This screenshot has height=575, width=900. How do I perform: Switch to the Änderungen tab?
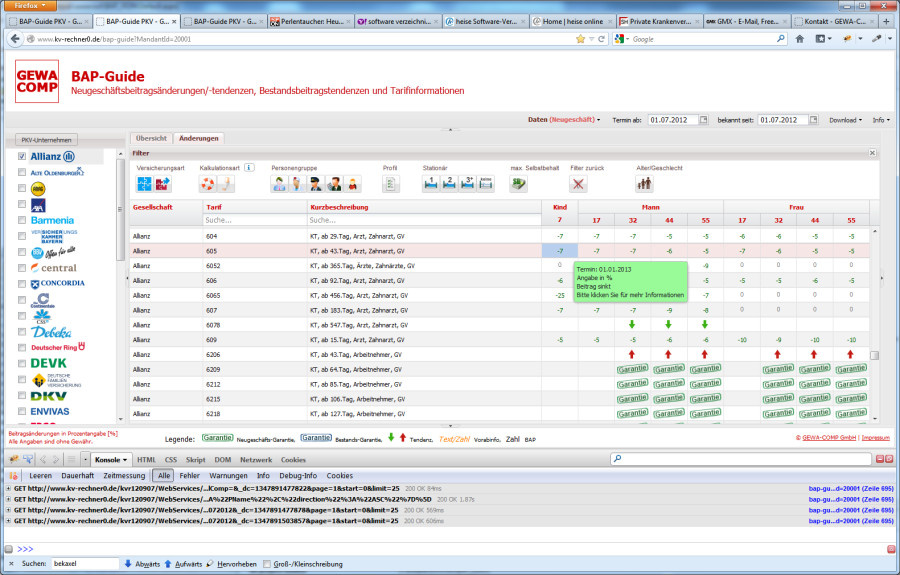tap(199, 138)
